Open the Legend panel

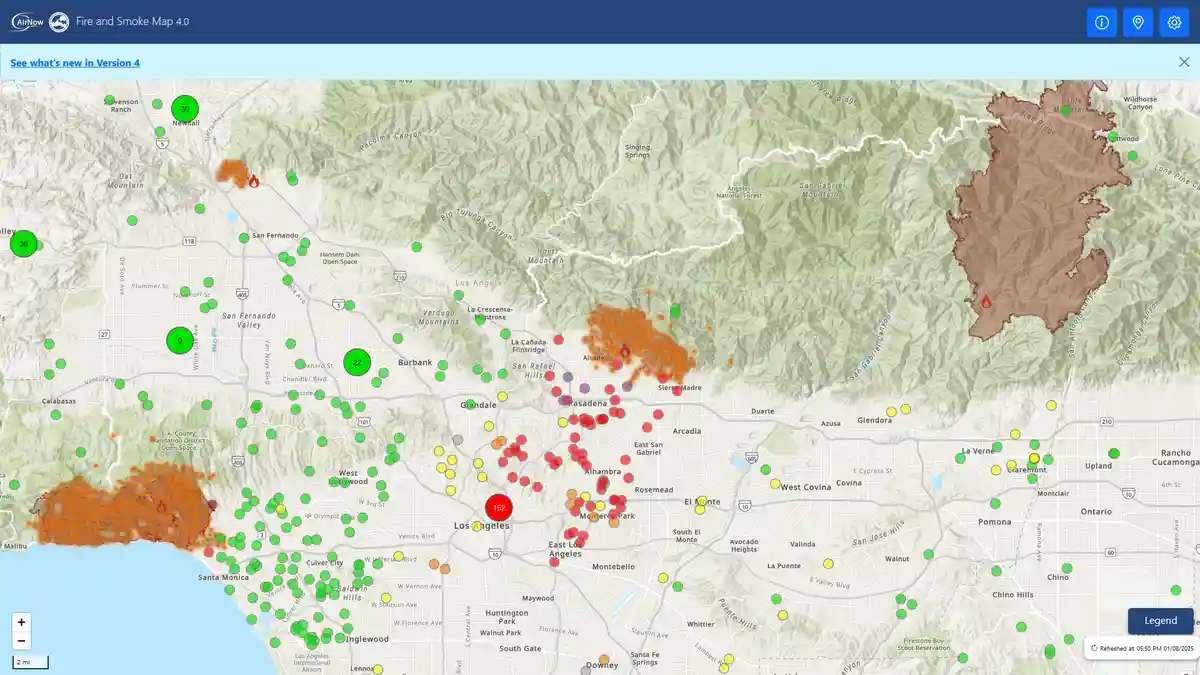click(1160, 621)
